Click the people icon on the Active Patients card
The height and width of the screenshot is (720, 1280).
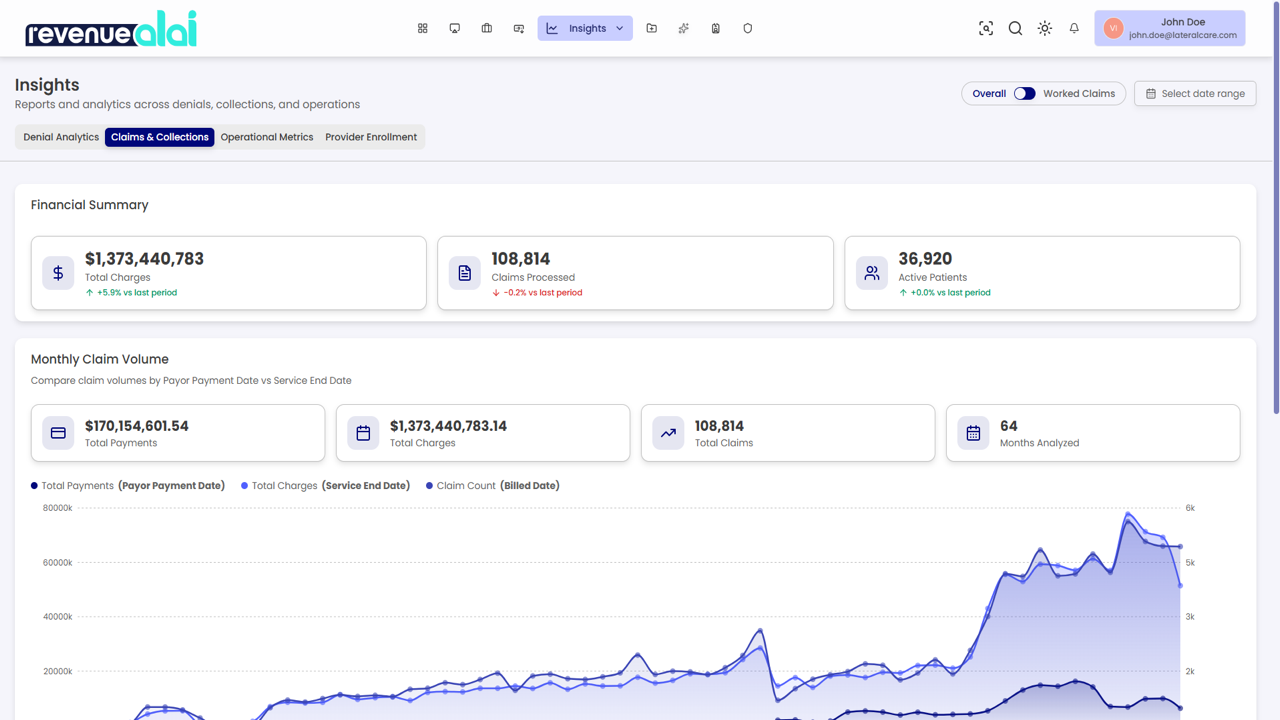click(872, 273)
